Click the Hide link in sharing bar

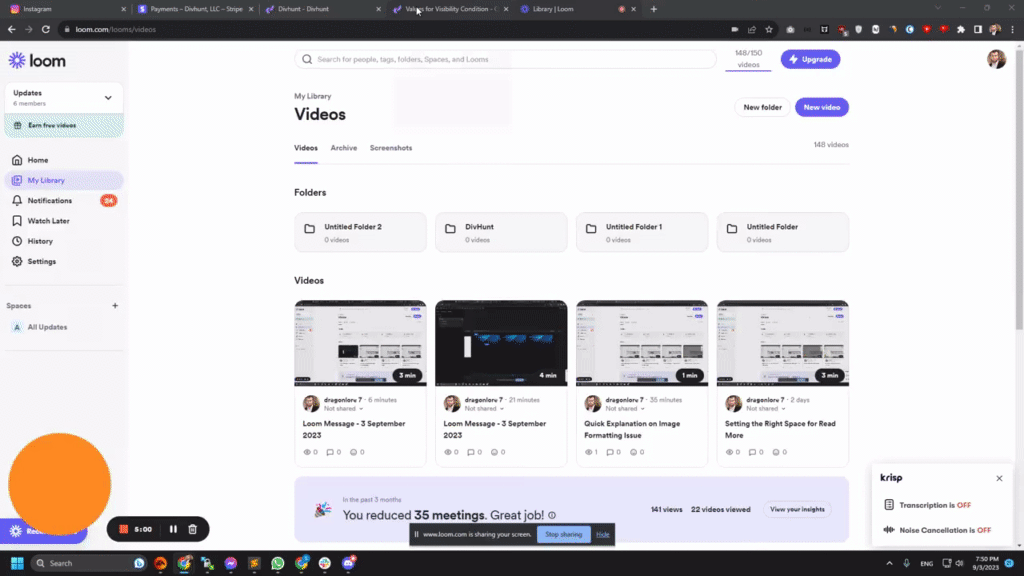tap(603, 534)
